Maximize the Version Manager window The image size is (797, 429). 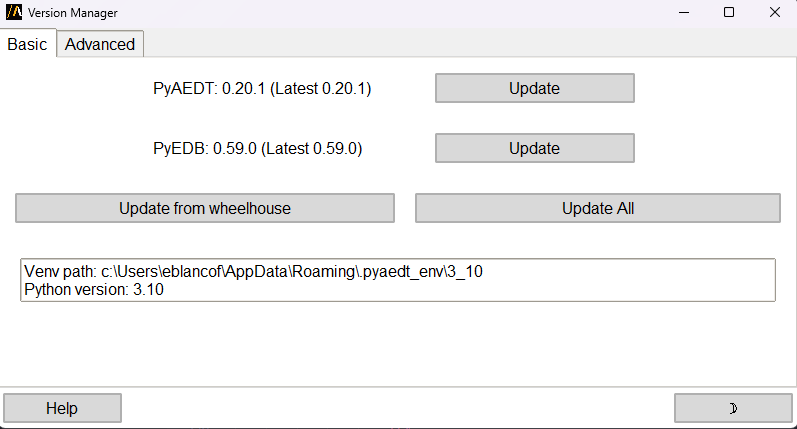(x=729, y=13)
